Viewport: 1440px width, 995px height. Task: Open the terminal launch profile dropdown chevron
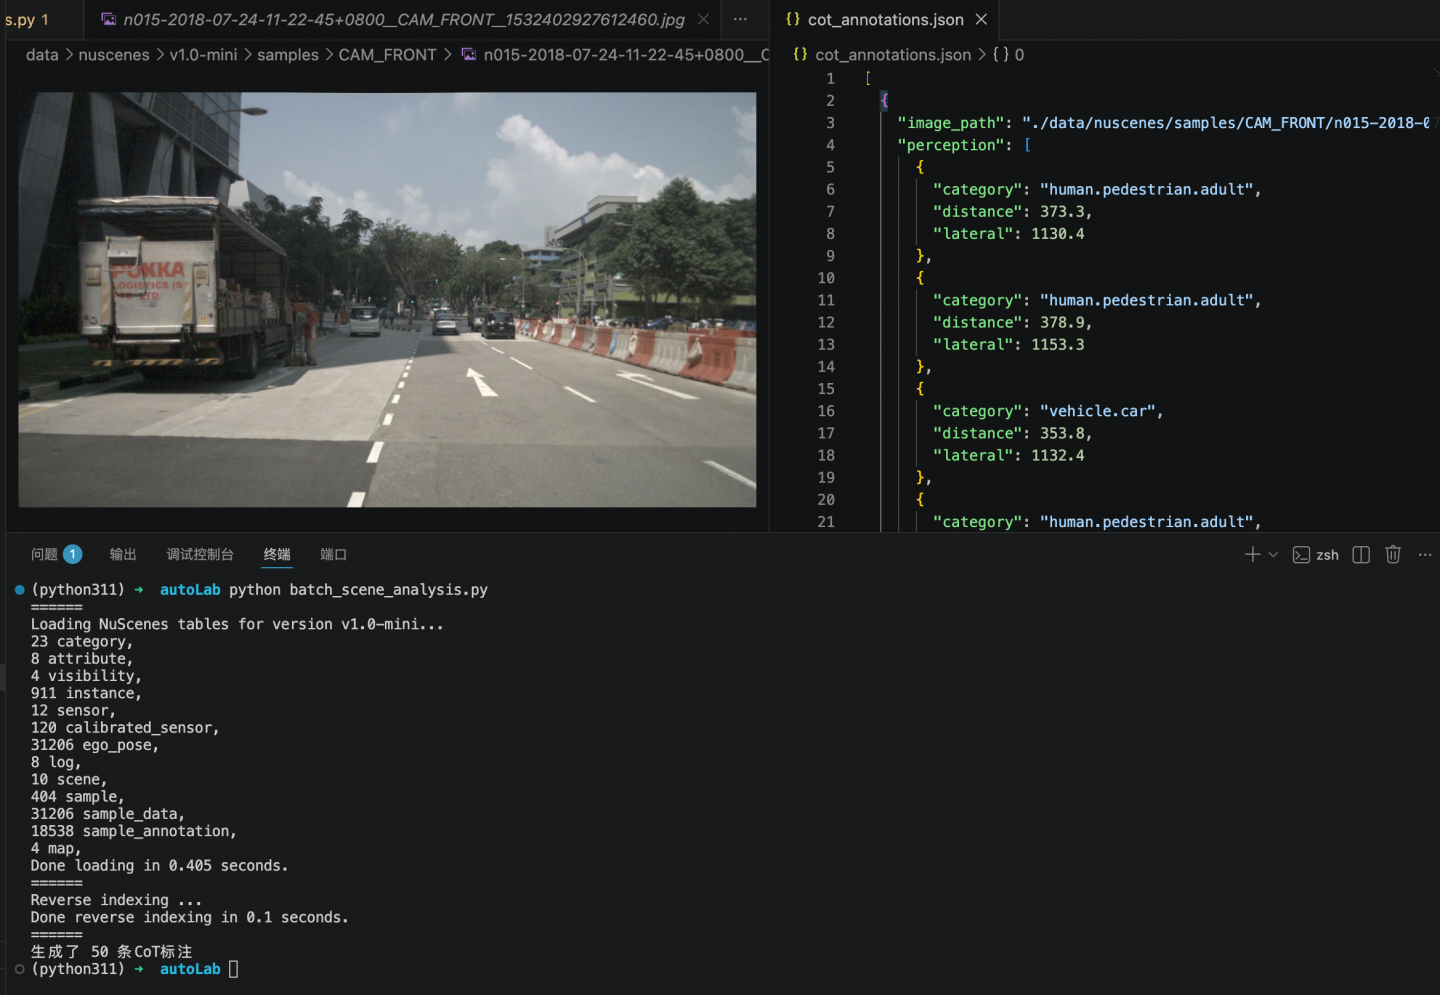click(1273, 554)
